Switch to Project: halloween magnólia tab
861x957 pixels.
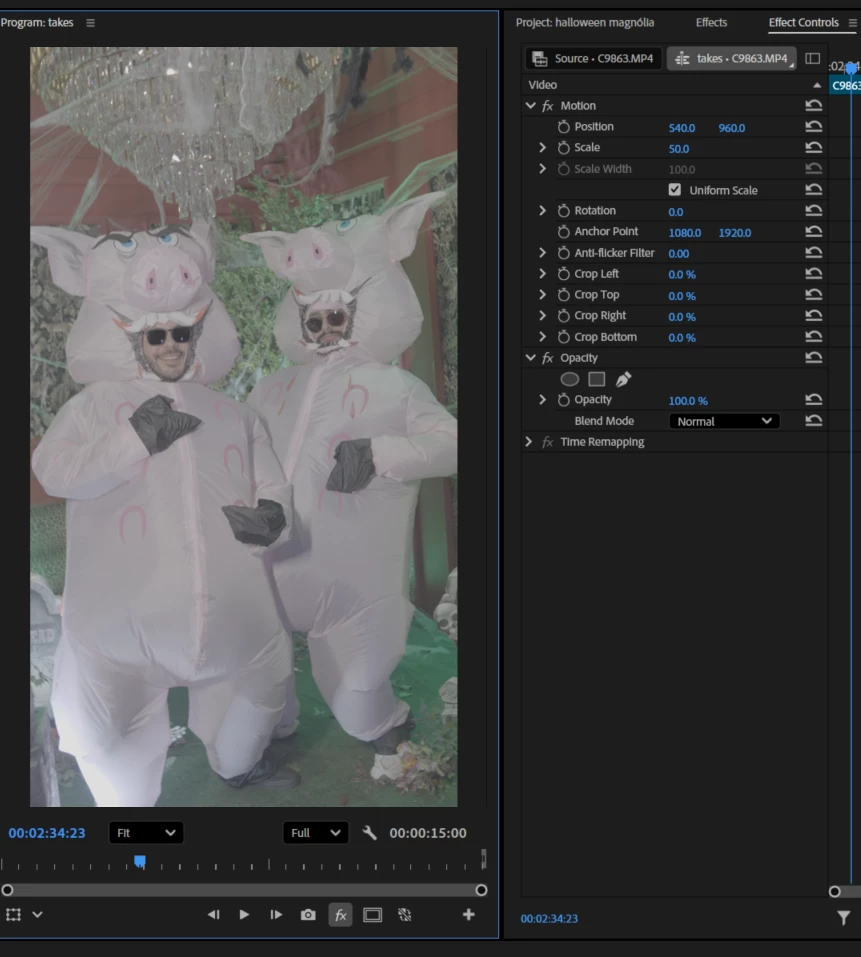point(585,23)
